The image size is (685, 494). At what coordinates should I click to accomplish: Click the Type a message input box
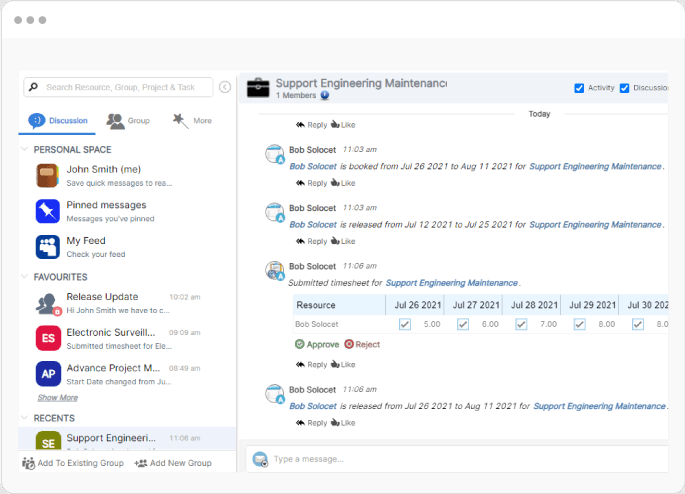pos(457,459)
